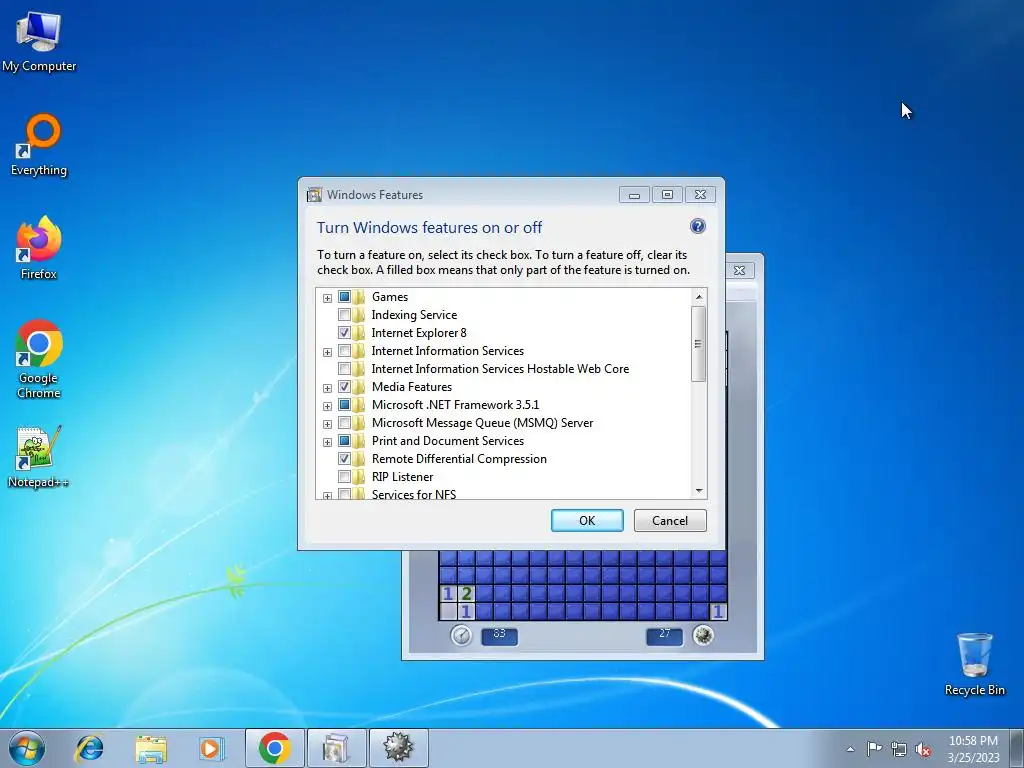1024x768 pixels.
Task: Expand the Games tree node
Action: pyautogui.click(x=327, y=298)
